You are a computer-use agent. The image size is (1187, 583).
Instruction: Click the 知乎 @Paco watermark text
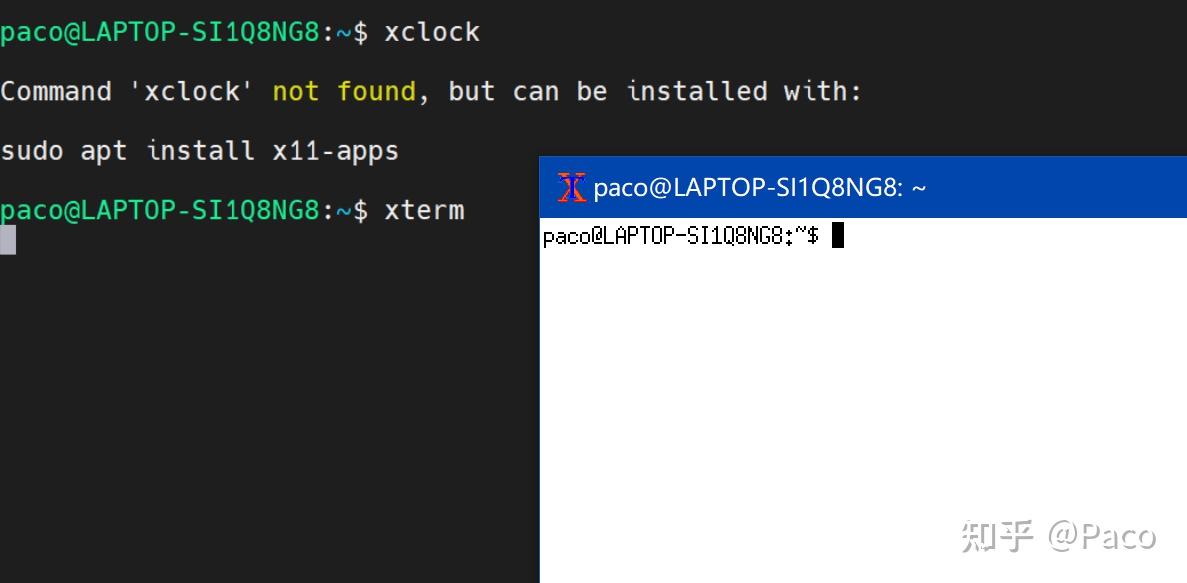pyautogui.click(x=1060, y=536)
